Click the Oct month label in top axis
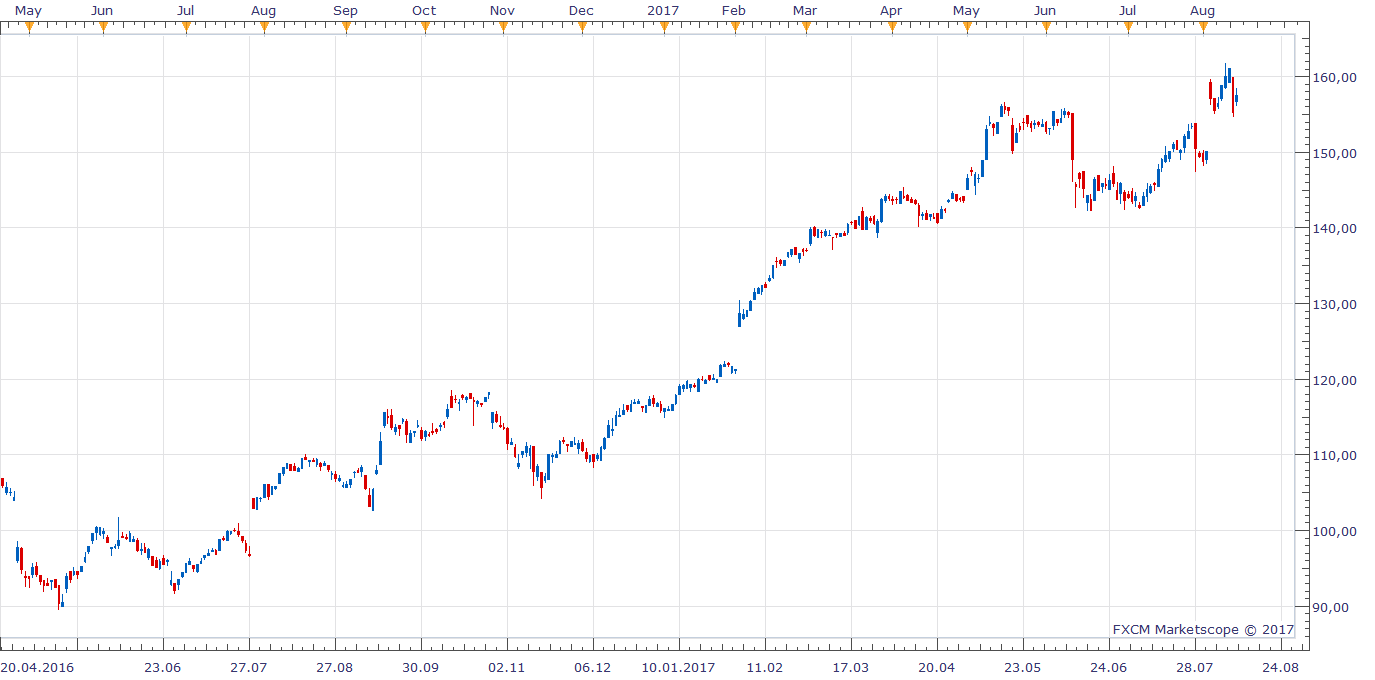The image size is (1375, 680). click(424, 11)
